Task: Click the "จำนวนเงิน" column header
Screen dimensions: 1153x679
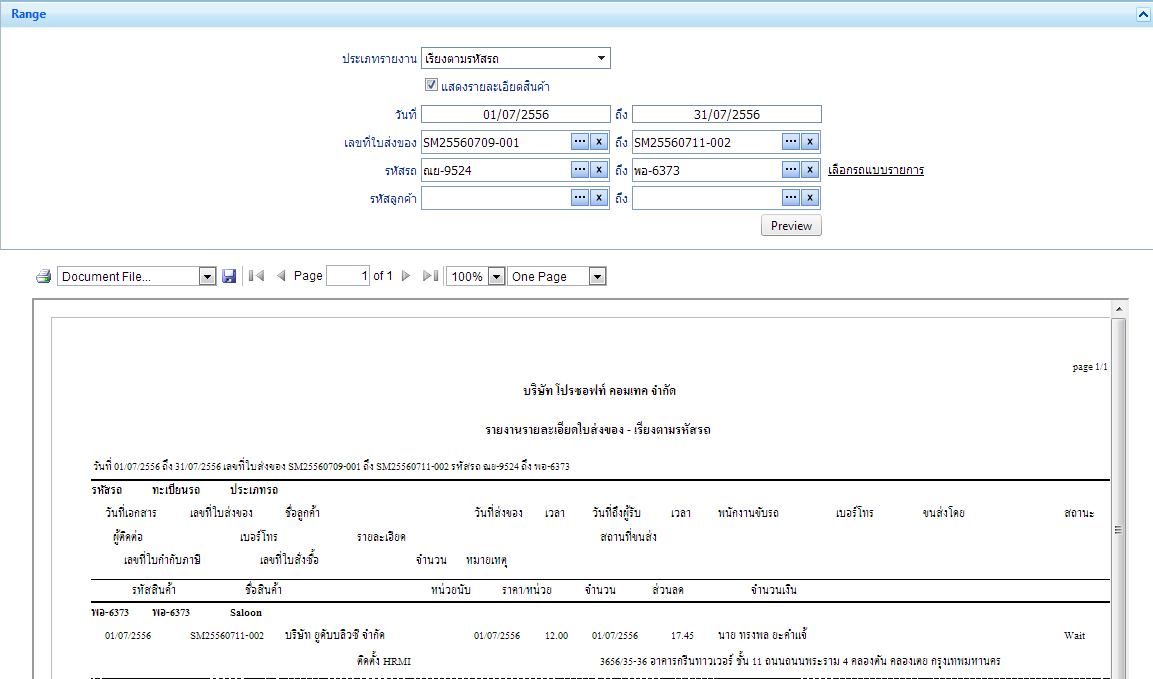Action: point(774,589)
